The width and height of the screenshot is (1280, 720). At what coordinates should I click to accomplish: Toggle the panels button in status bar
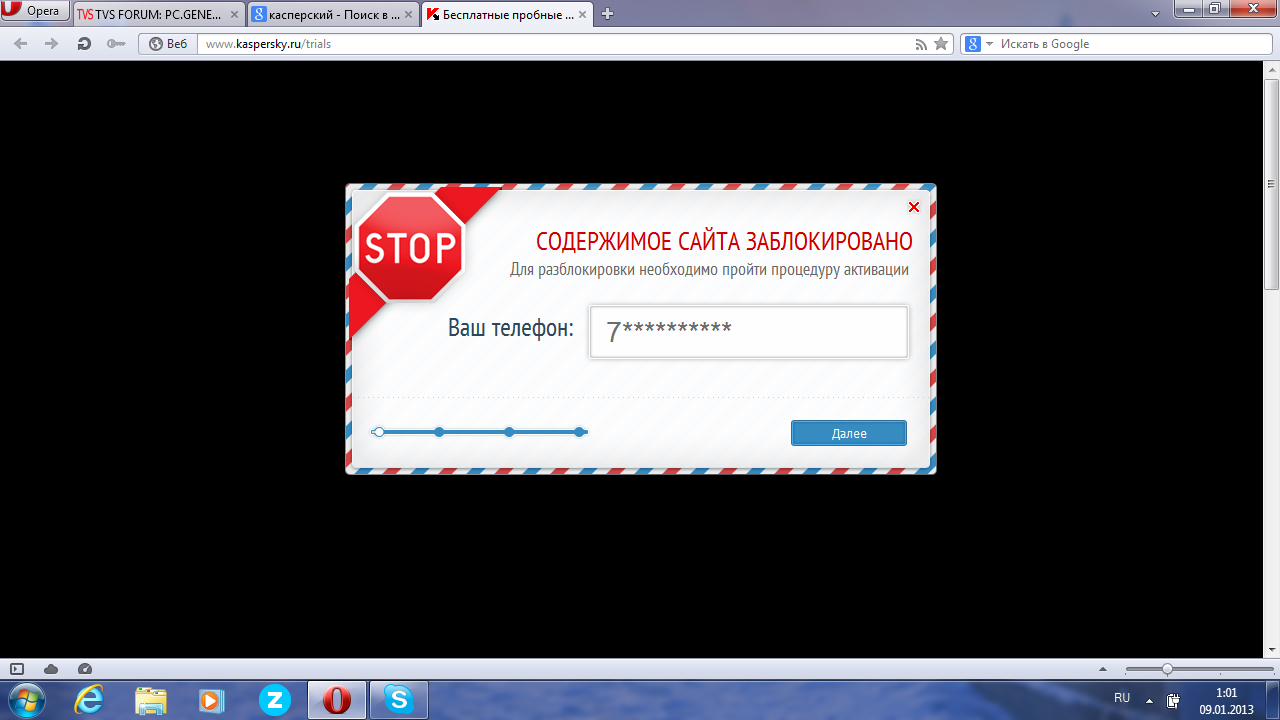[17, 669]
